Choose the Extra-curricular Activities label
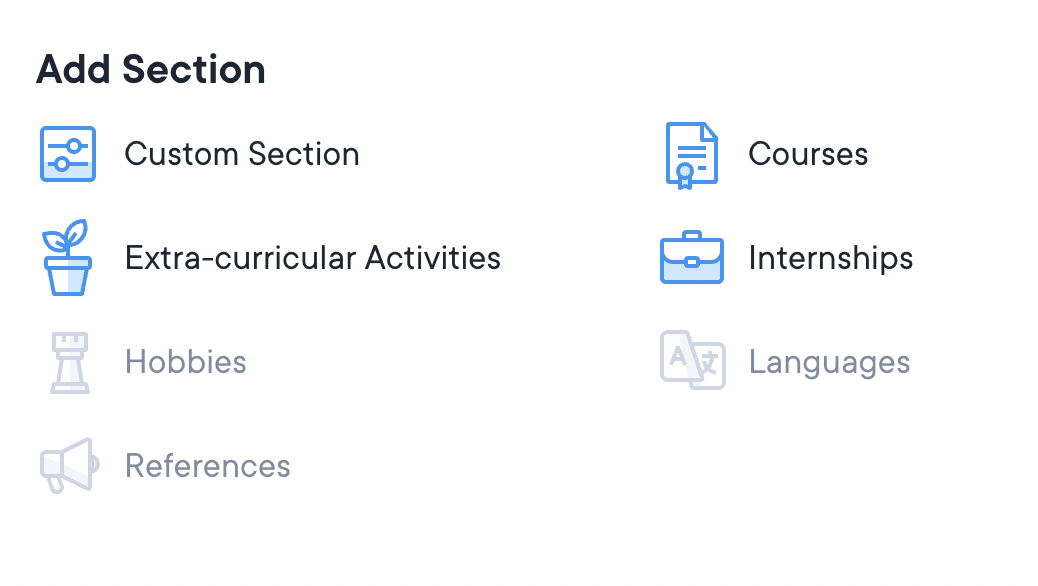1038x586 pixels. click(x=312, y=258)
